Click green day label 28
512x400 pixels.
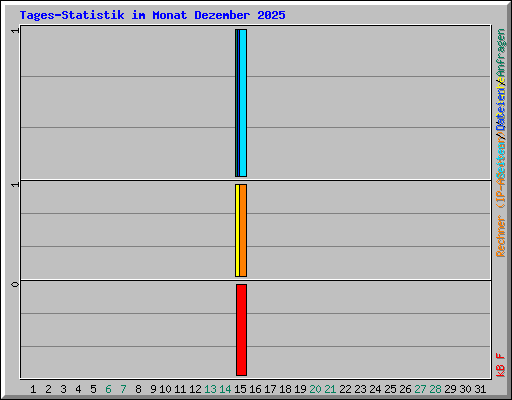click(x=435, y=389)
